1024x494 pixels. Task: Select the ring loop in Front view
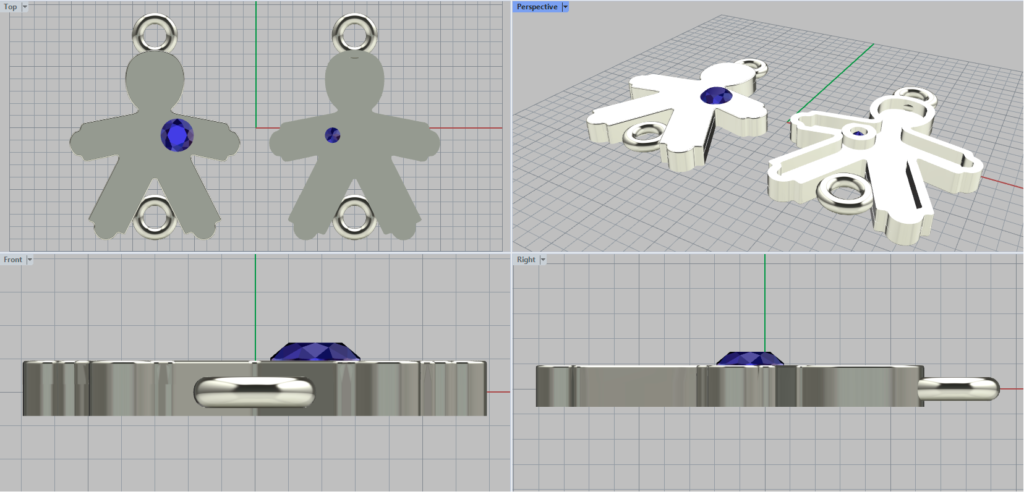tap(253, 391)
